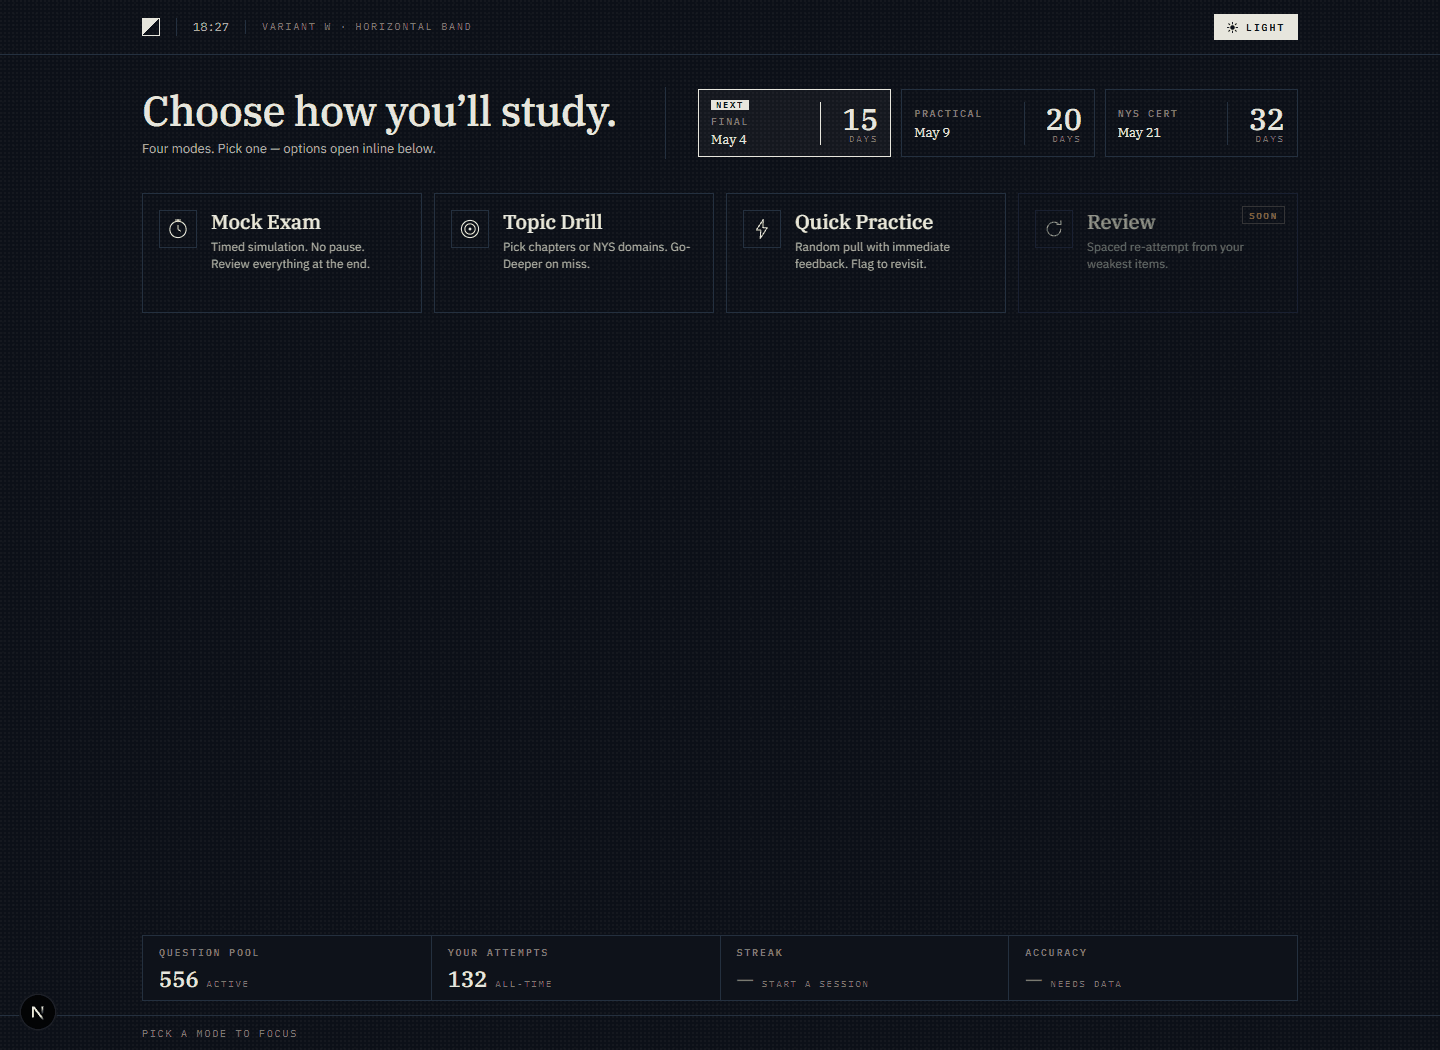Click 'Pick chapters or NYS domains' description

596,255
